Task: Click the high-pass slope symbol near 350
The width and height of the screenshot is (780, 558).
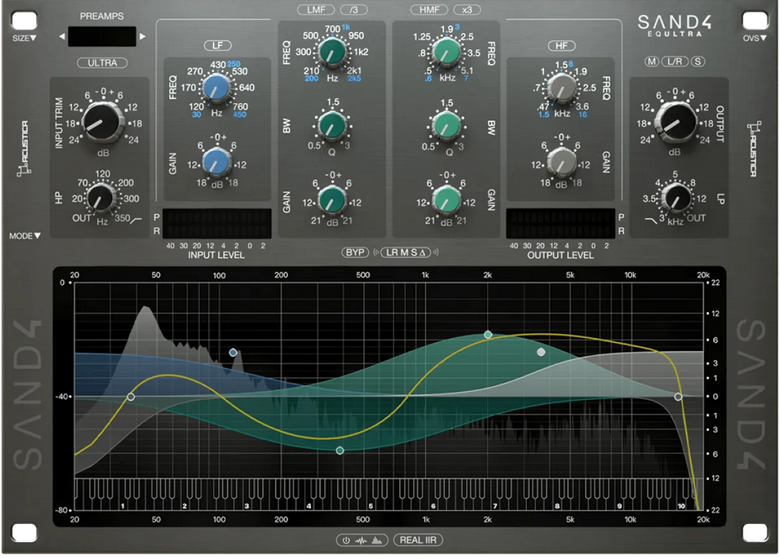Action: point(136,219)
